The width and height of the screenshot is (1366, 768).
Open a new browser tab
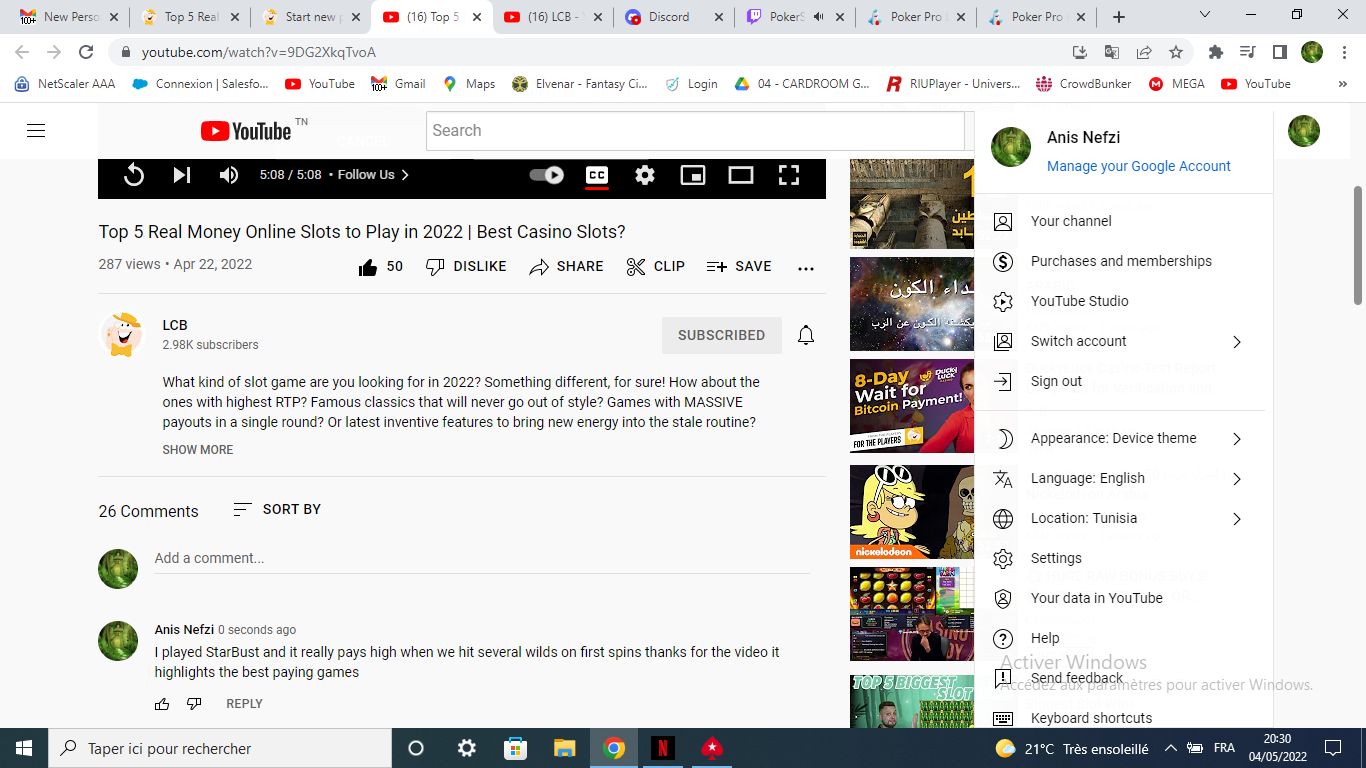[x=1119, y=17]
